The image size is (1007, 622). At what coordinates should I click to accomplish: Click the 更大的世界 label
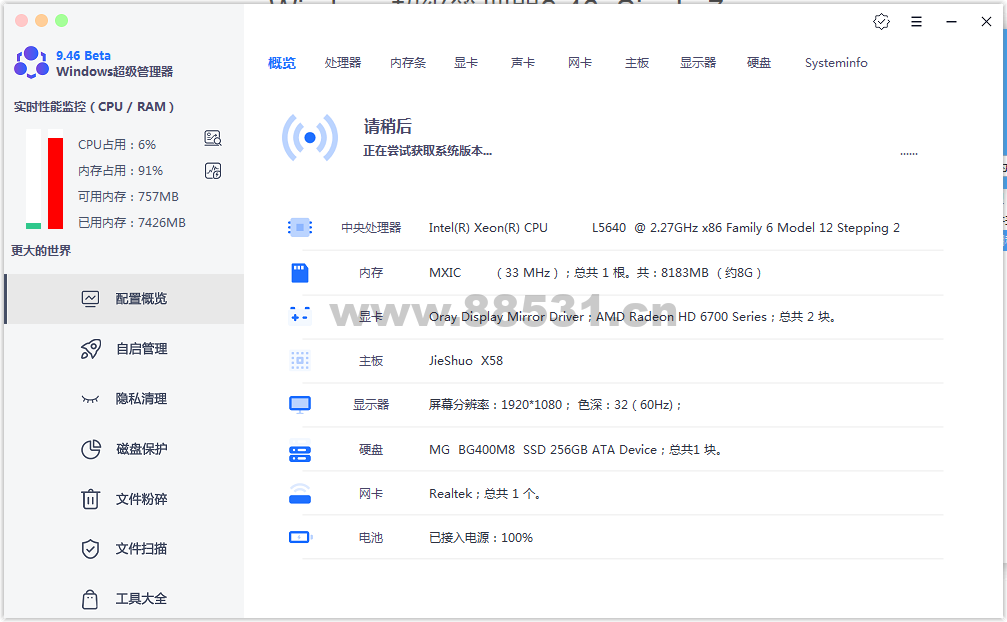[41, 250]
